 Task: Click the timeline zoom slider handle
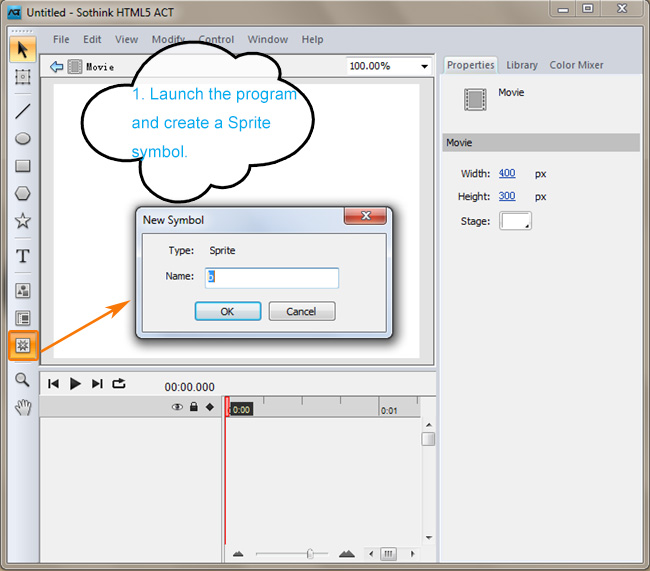tap(310, 554)
